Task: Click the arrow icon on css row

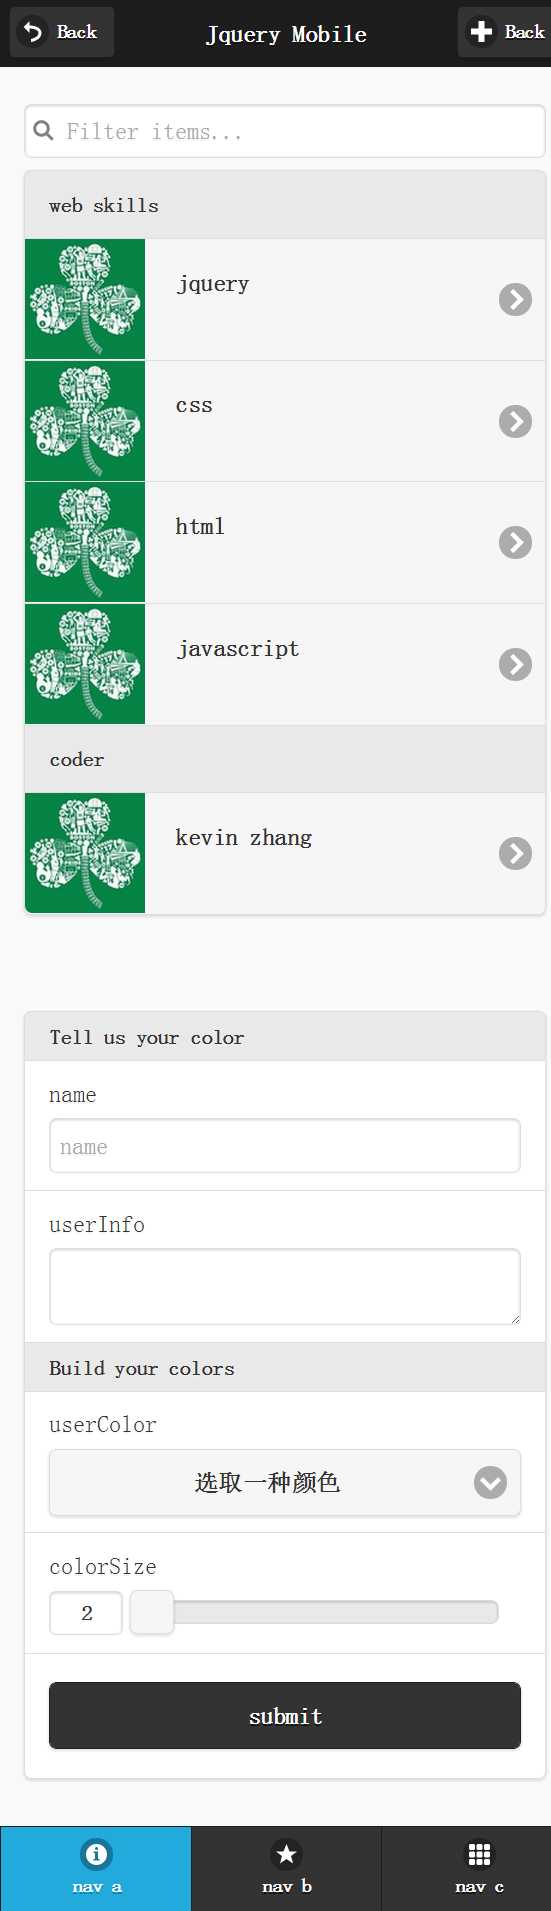Action: tap(515, 421)
